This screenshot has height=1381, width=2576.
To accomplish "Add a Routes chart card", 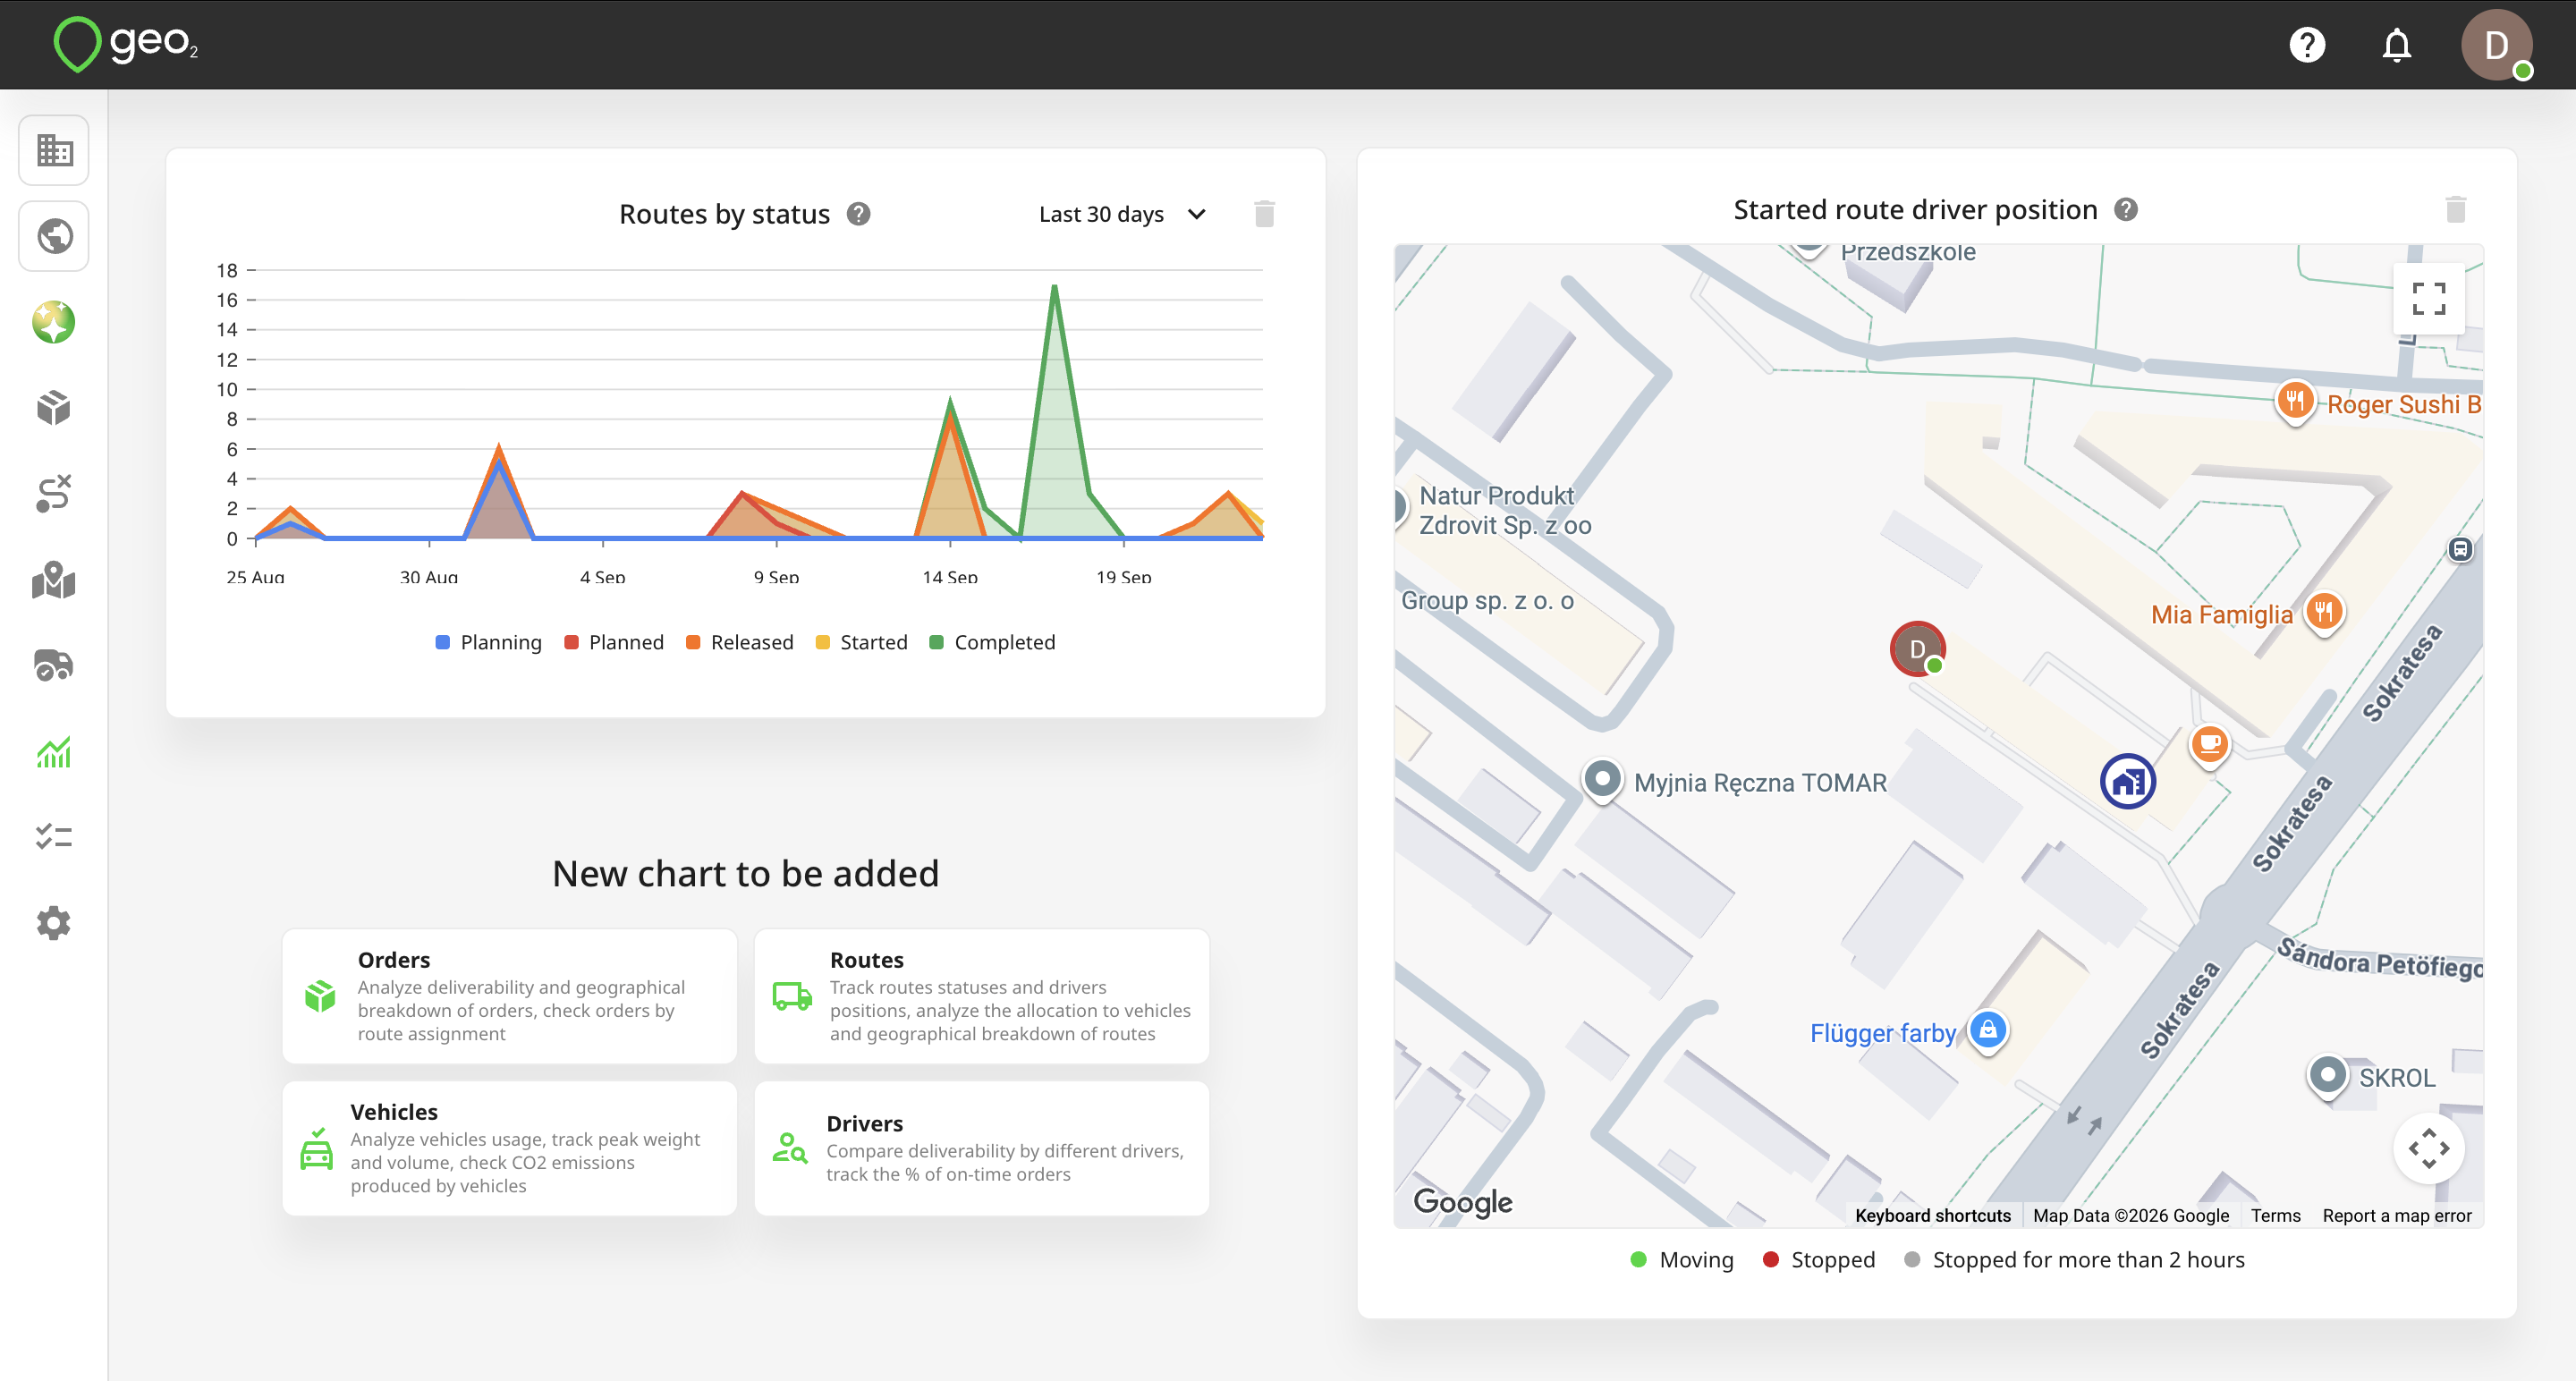I will click(x=982, y=996).
